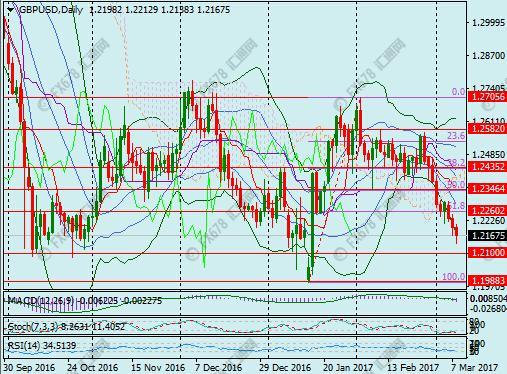Image resolution: width=507 pixels, height=374 pixels.
Task: Select the current price 1.21675 black label
Action: 487,236
